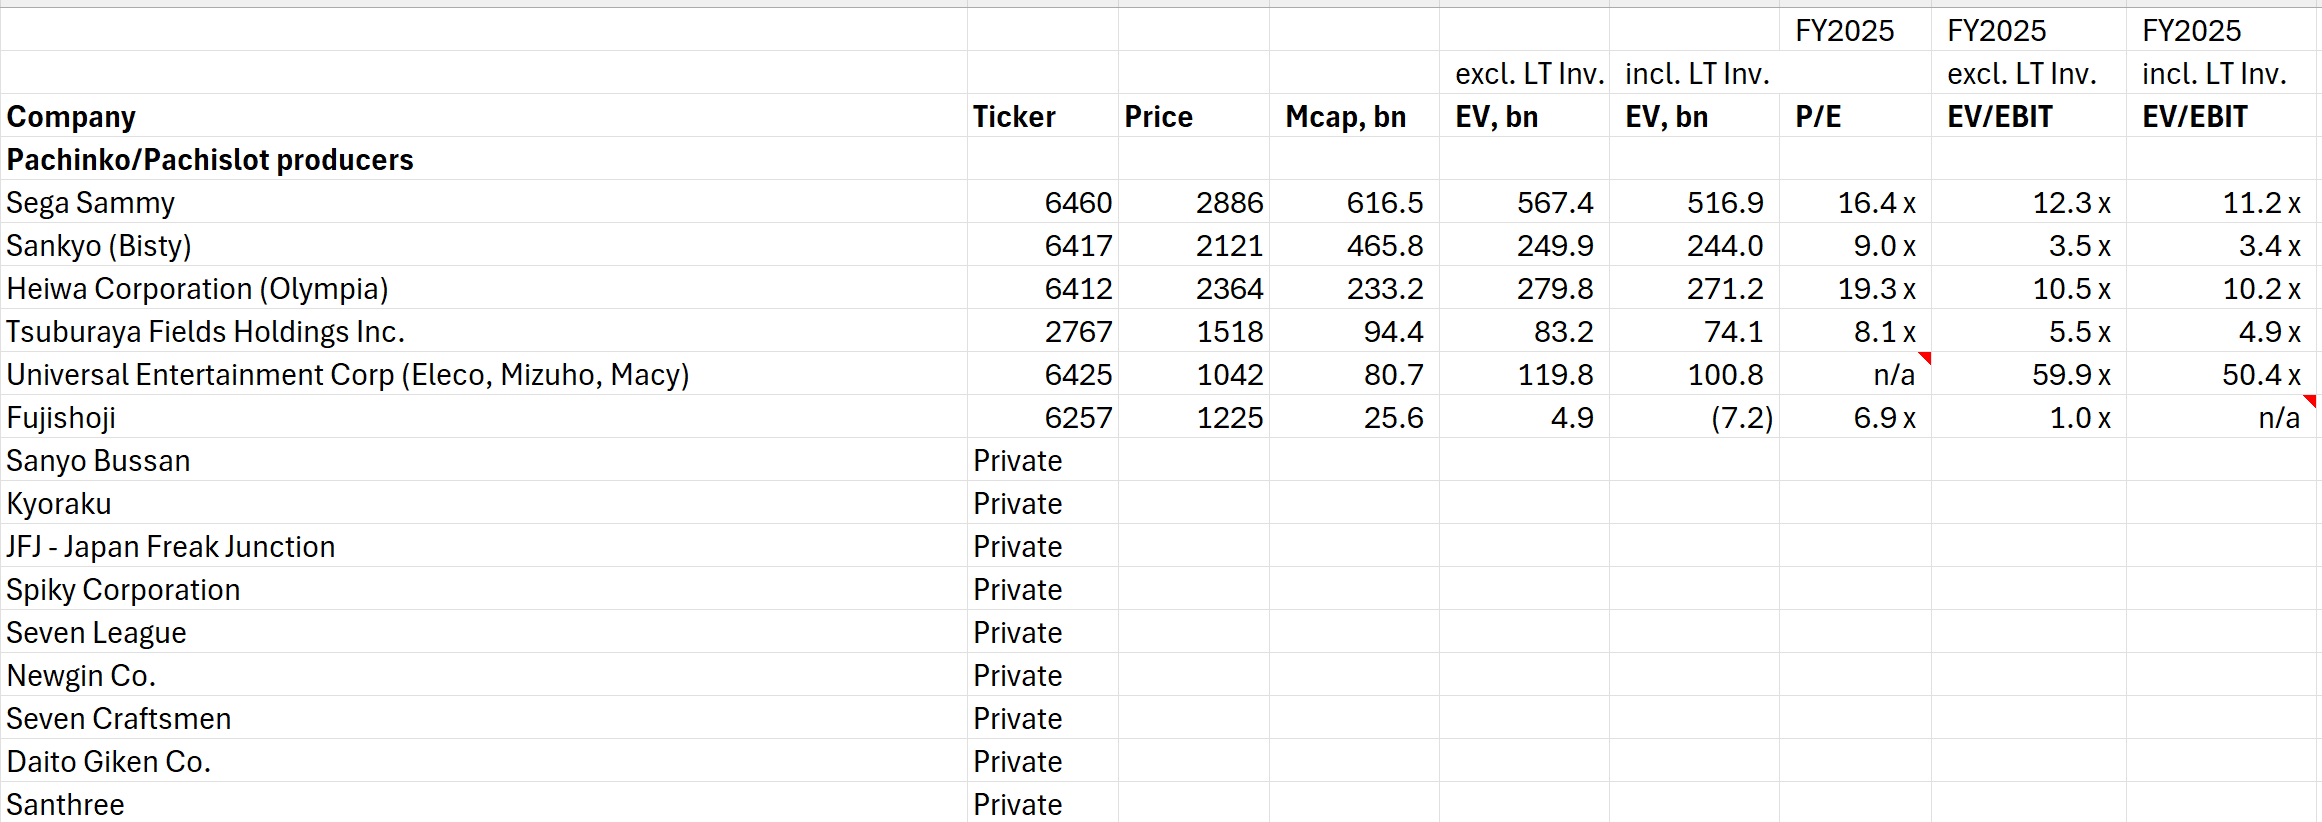Click Universal Entertainment EV/EBIT 59.9 x cell
Viewport: 2322px width, 822px height.
coord(2028,374)
